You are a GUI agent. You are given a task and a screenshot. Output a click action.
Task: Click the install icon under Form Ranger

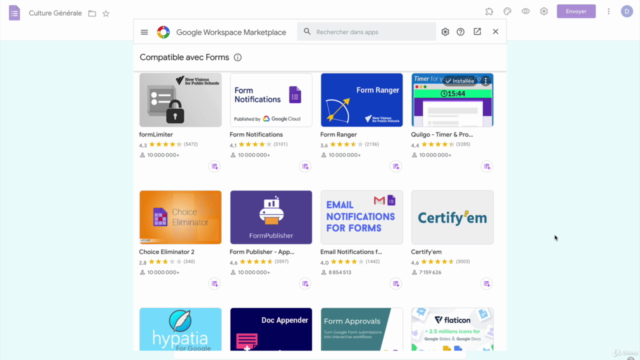click(396, 167)
